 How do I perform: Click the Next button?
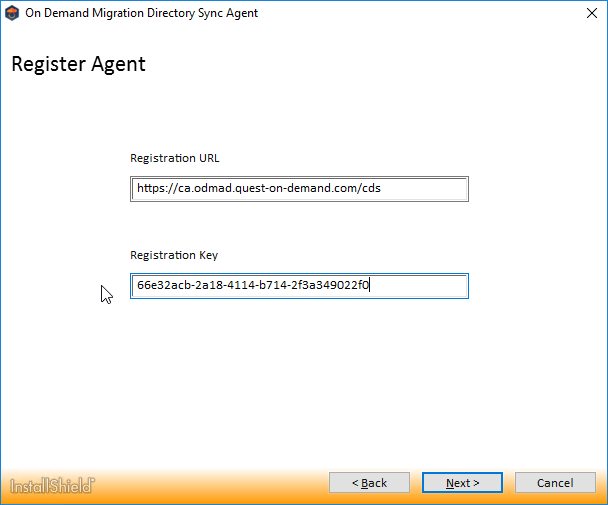point(462,483)
